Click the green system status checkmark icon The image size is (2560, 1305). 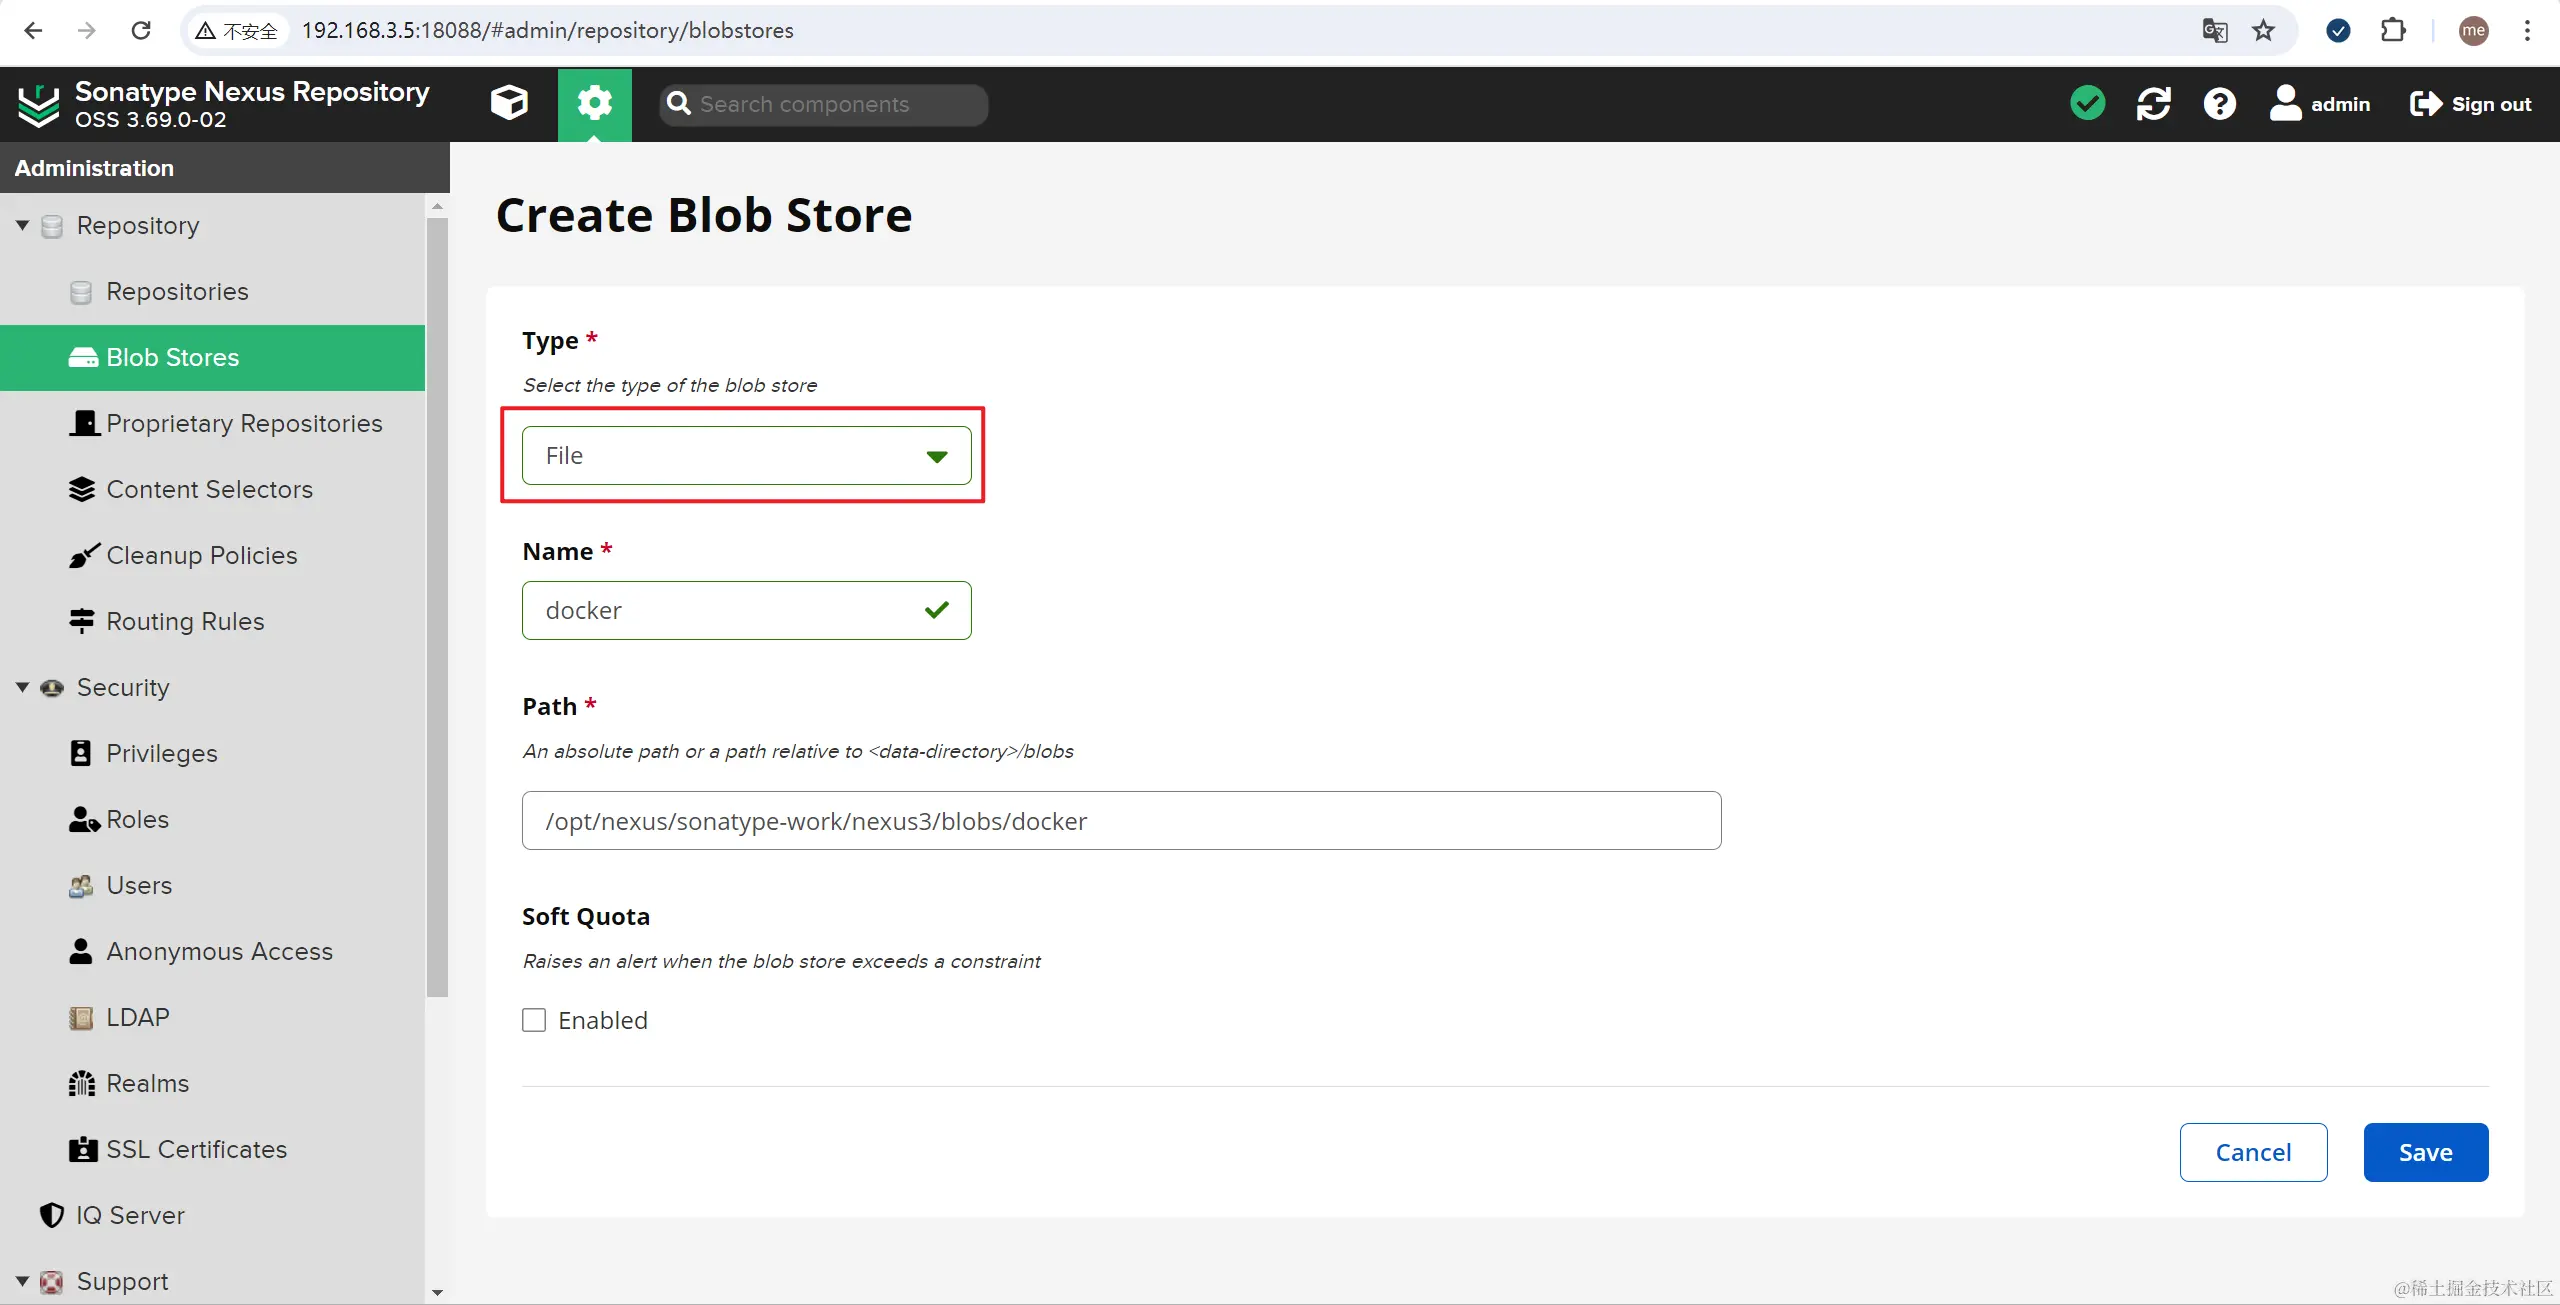pyautogui.click(x=2087, y=103)
